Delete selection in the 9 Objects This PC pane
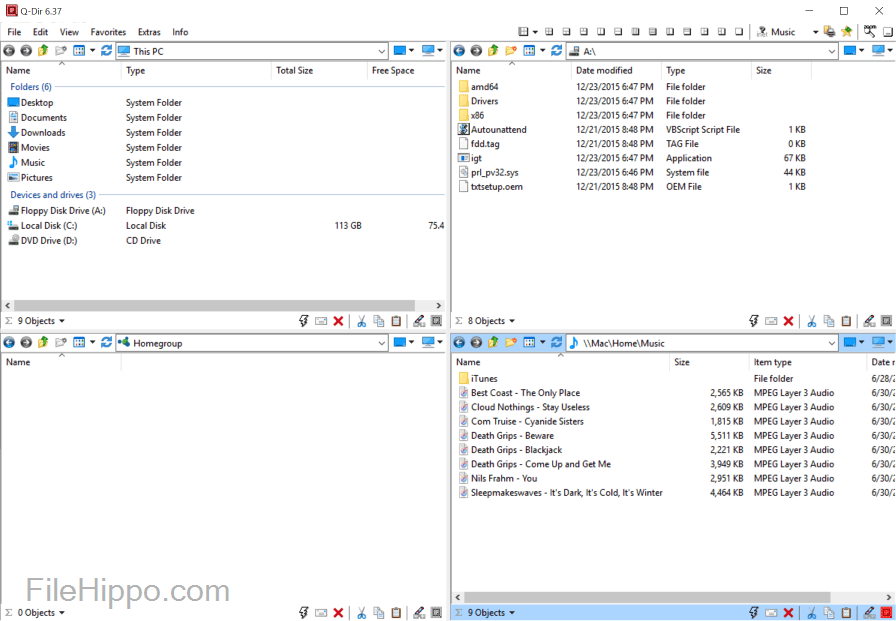The width and height of the screenshot is (896, 621). [338, 321]
